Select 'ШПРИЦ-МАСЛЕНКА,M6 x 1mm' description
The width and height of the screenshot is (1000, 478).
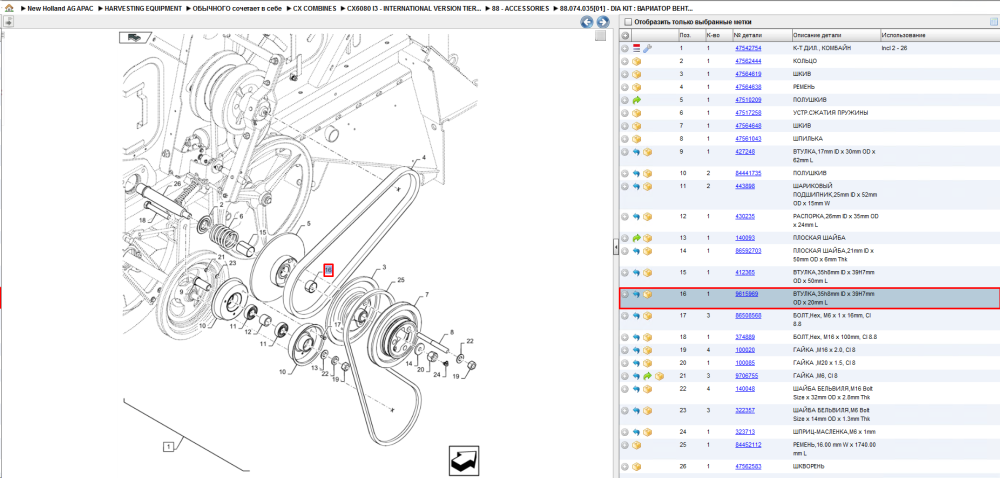(832, 431)
